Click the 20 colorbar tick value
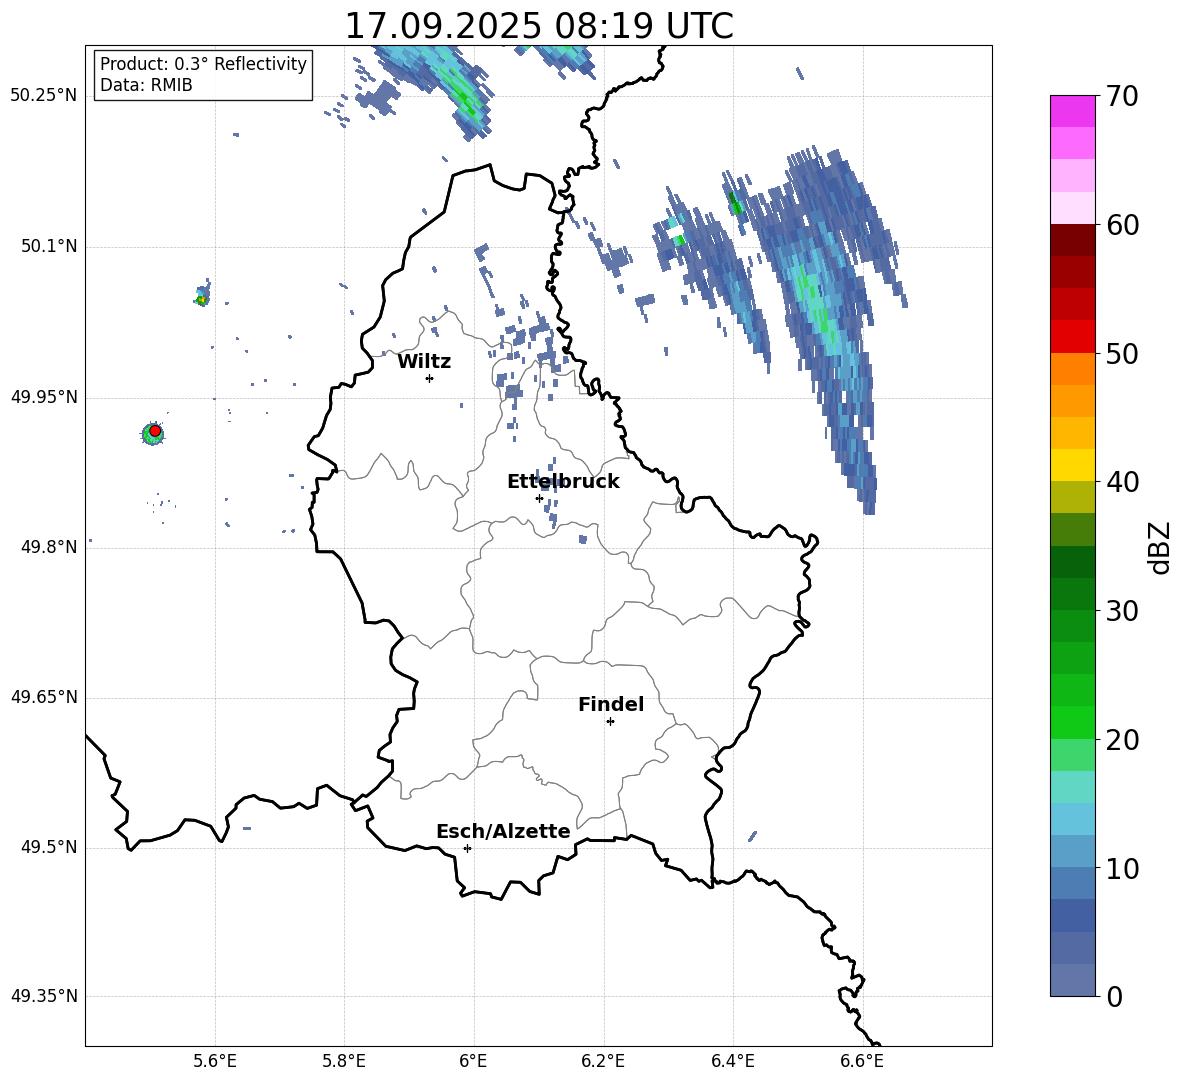Viewport: 1184px width, 1081px height. (1122, 740)
